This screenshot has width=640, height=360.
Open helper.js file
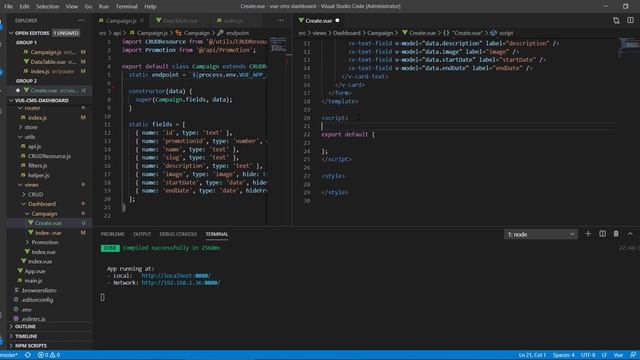click(x=38, y=175)
